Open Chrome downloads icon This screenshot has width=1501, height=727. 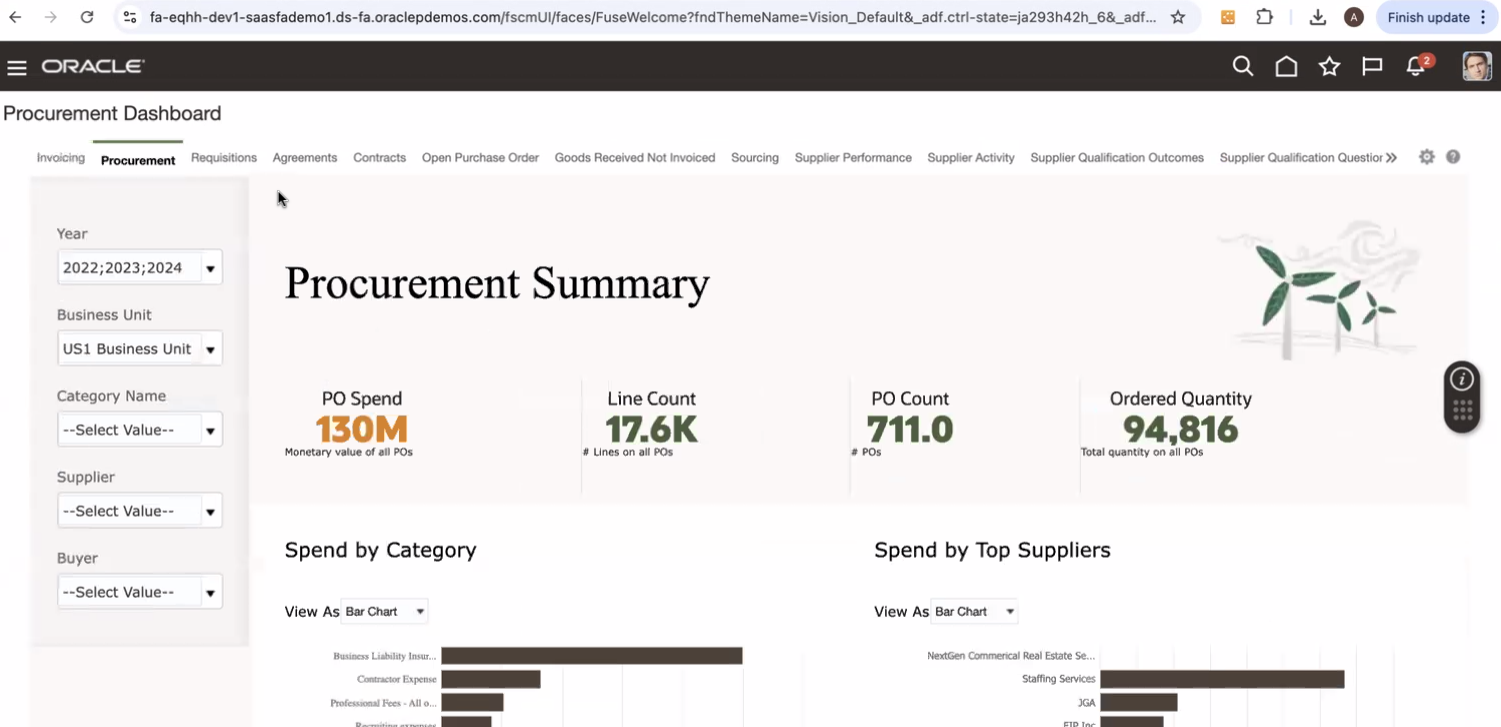[1318, 17]
